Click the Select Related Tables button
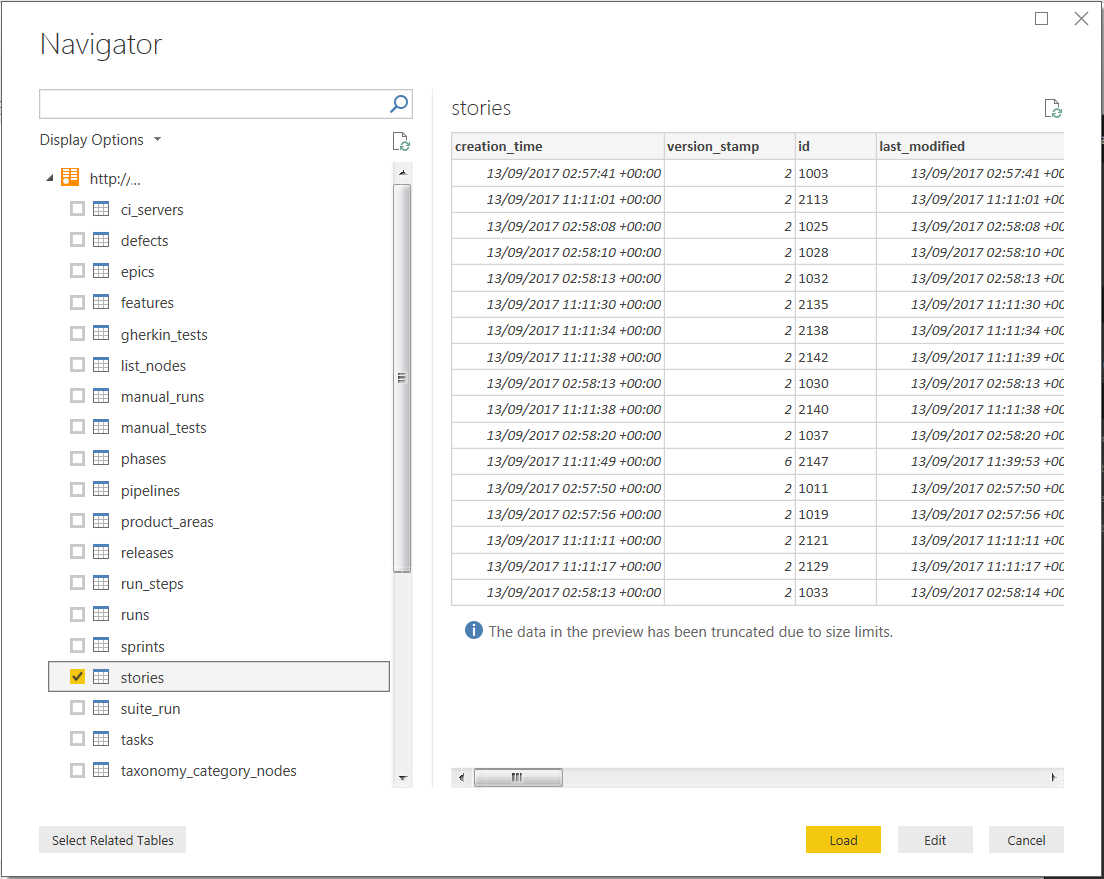 (113, 840)
